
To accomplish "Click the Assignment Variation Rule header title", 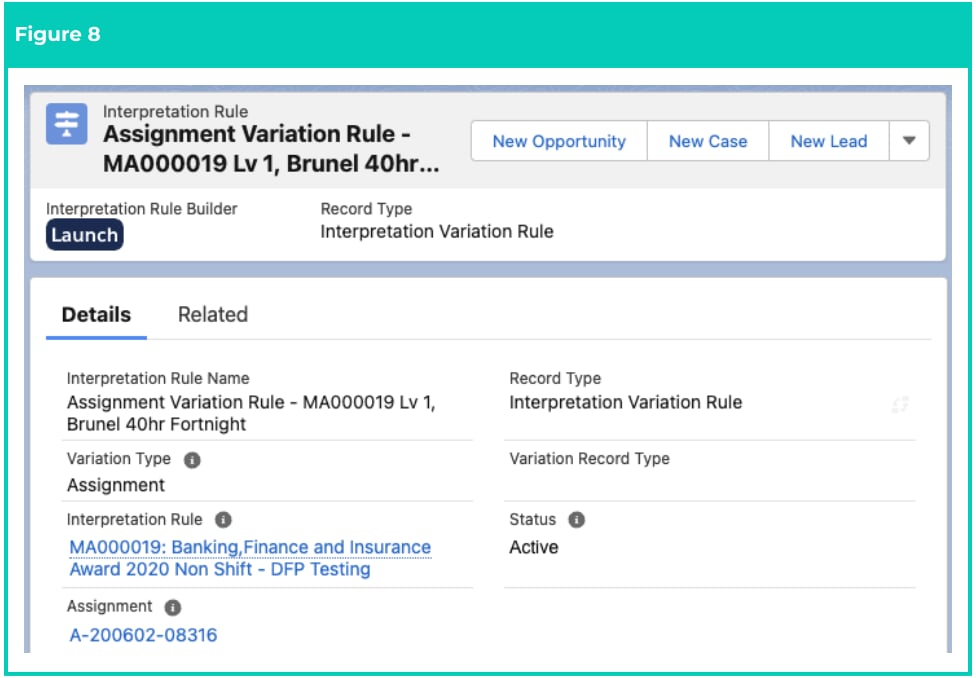I will point(271,149).
